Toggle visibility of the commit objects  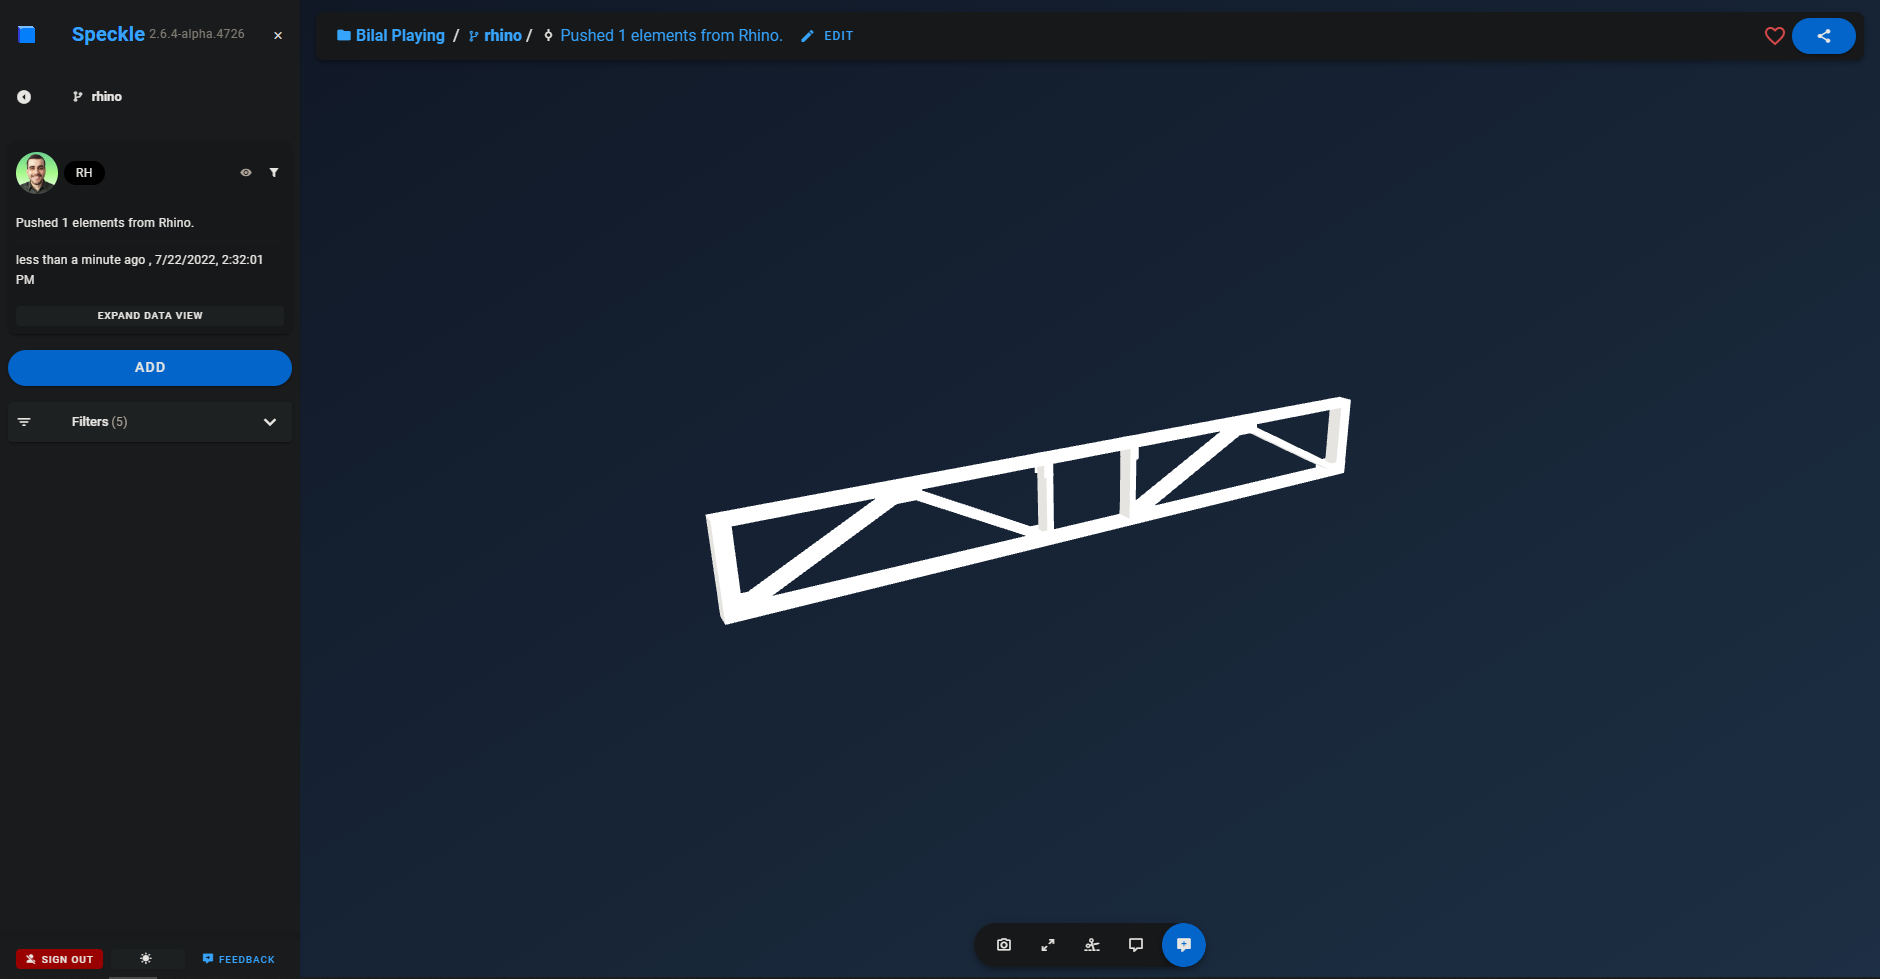245,172
